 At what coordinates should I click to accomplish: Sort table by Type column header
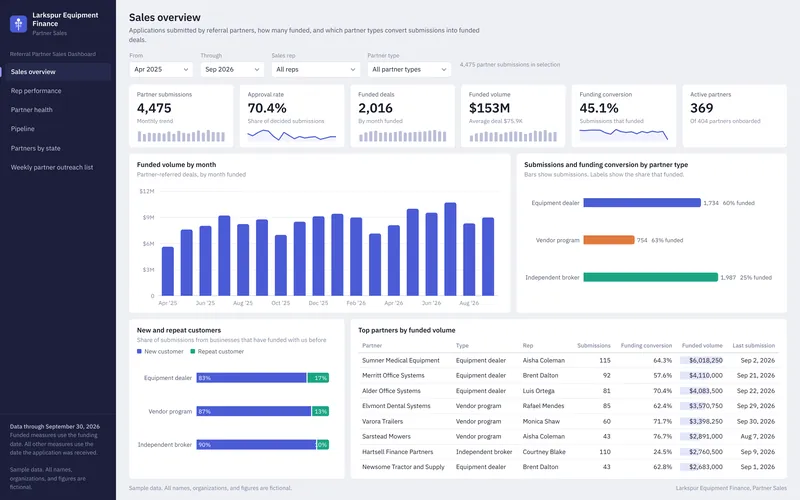[462, 346]
